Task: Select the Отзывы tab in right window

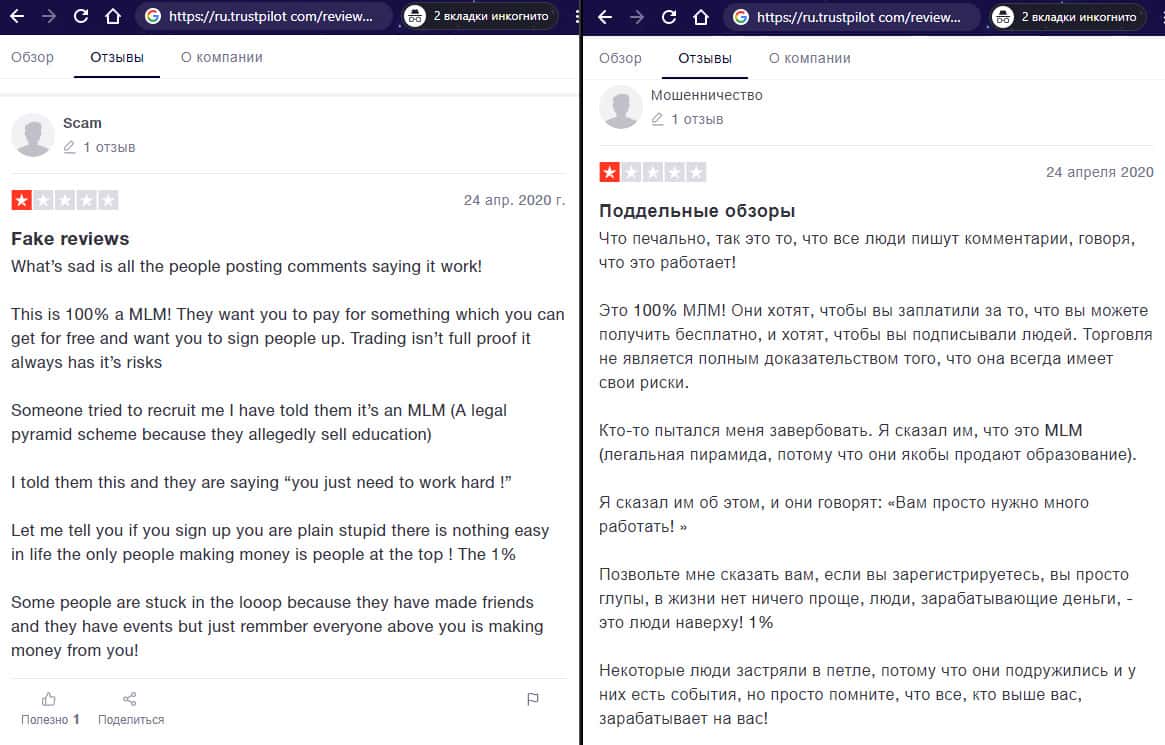Action: coord(704,58)
